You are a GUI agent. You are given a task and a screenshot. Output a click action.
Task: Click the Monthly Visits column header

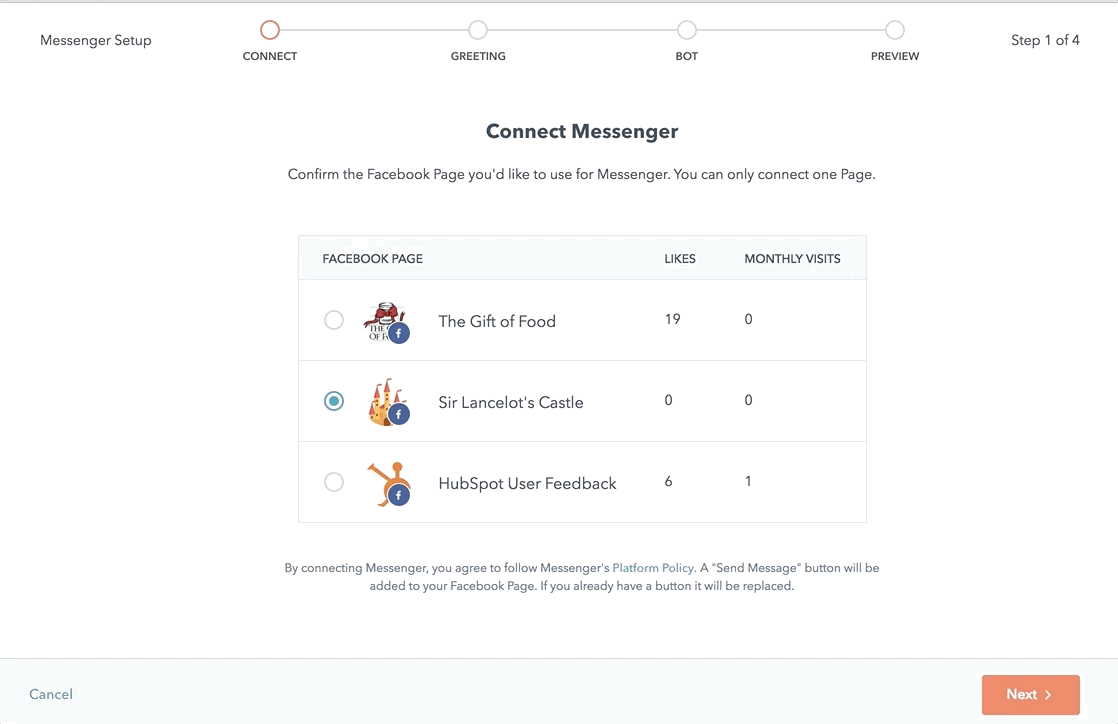point(792,259)
